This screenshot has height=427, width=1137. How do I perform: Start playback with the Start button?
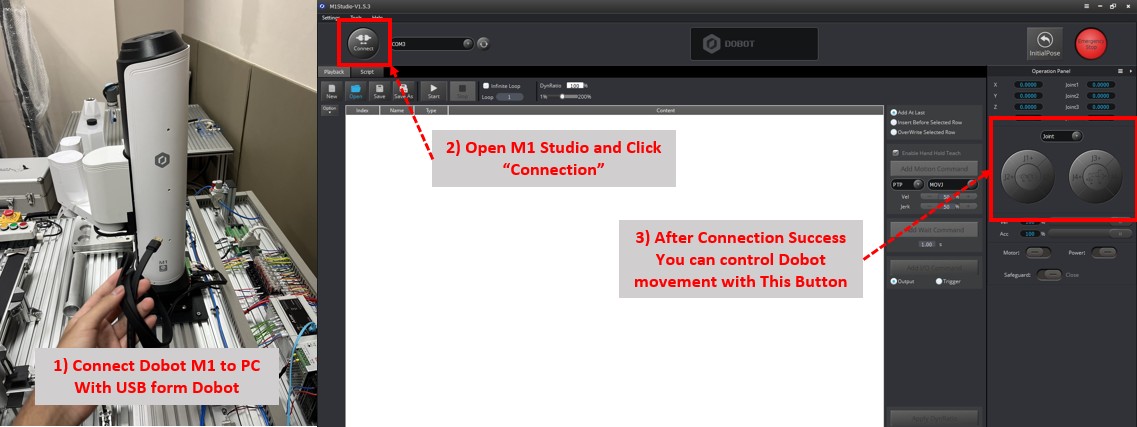[x=434, y=91]
